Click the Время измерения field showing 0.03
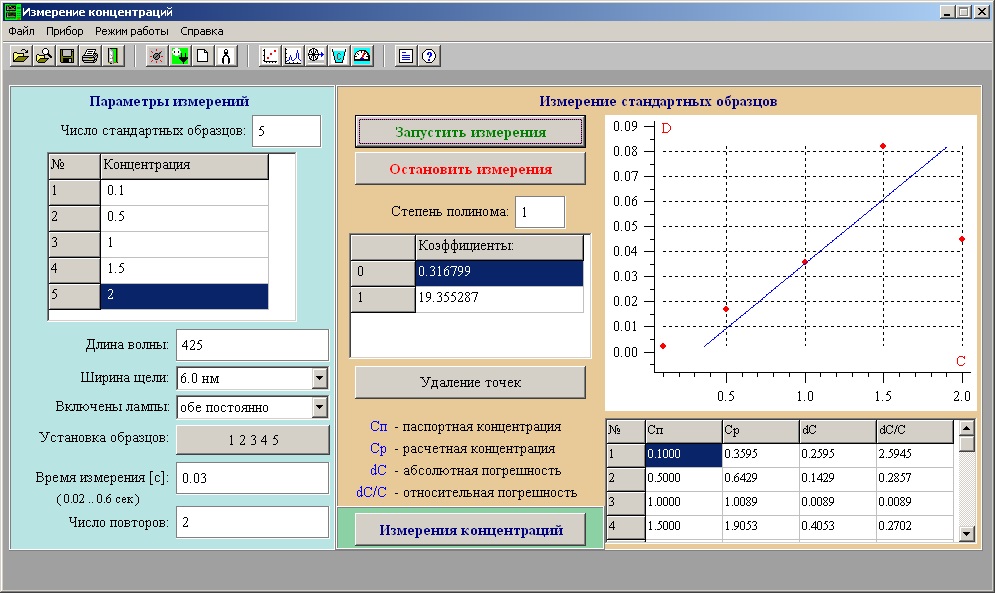The height and width of the screenshot is (593, 995). pos(253,478)
